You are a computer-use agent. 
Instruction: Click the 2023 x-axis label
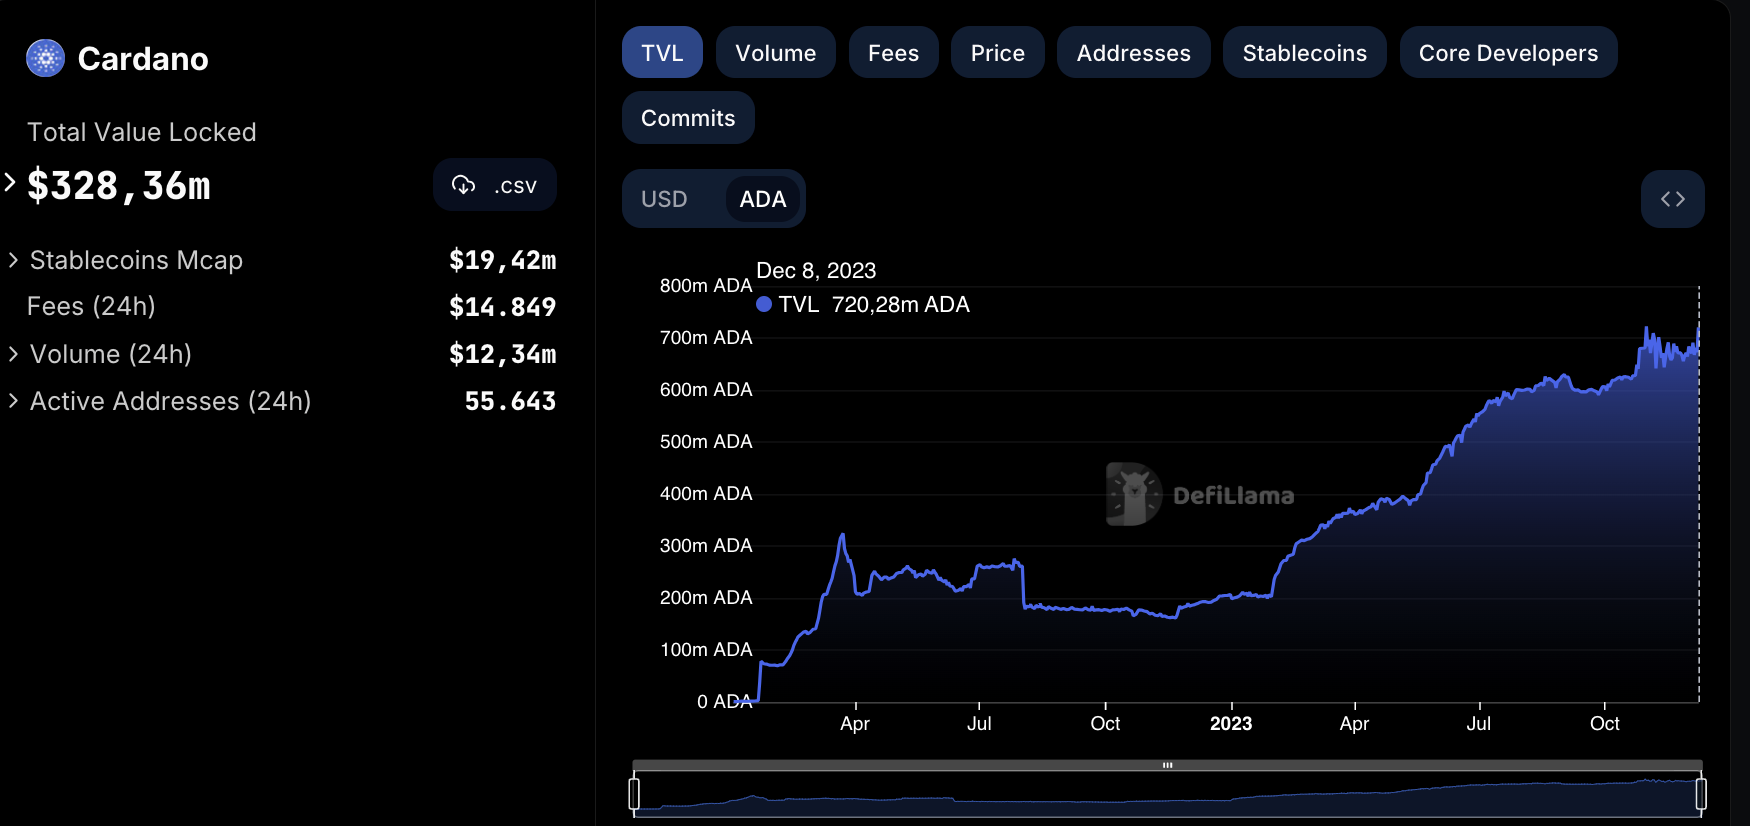click(x=1231, y=724)
